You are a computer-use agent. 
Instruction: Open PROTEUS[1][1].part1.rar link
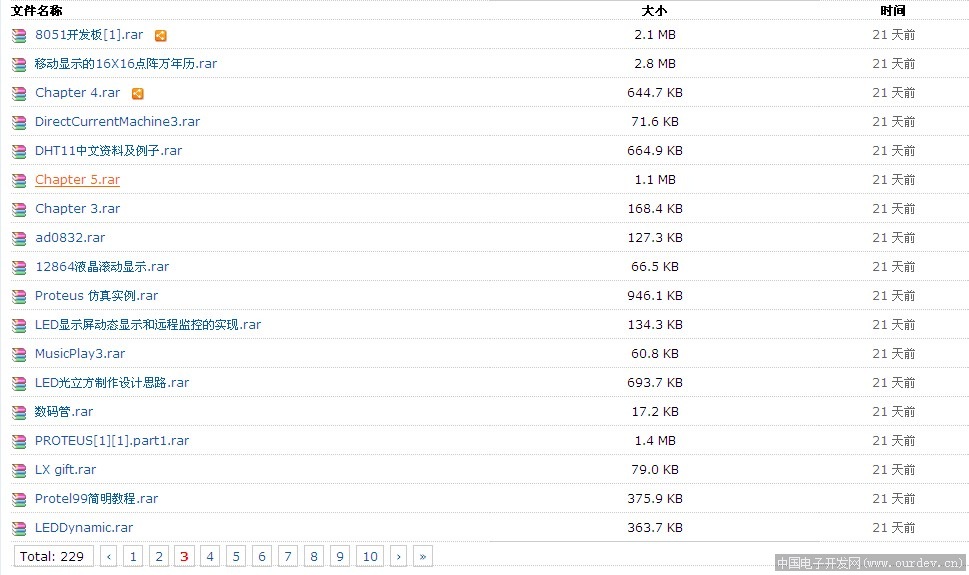point(112,441)
